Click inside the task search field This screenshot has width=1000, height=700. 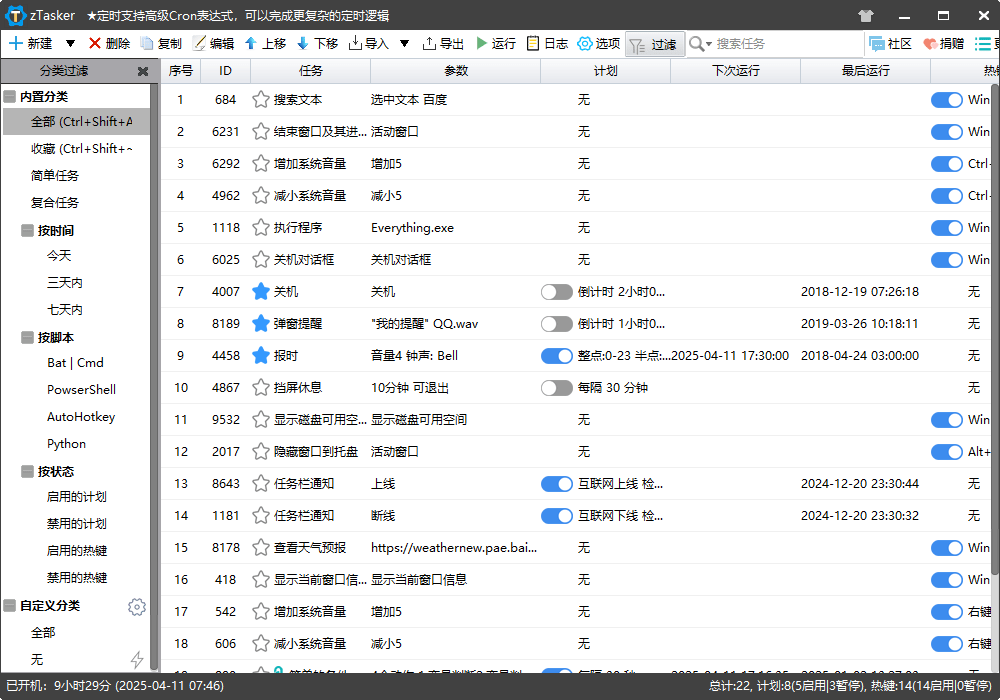coord(770,44)
